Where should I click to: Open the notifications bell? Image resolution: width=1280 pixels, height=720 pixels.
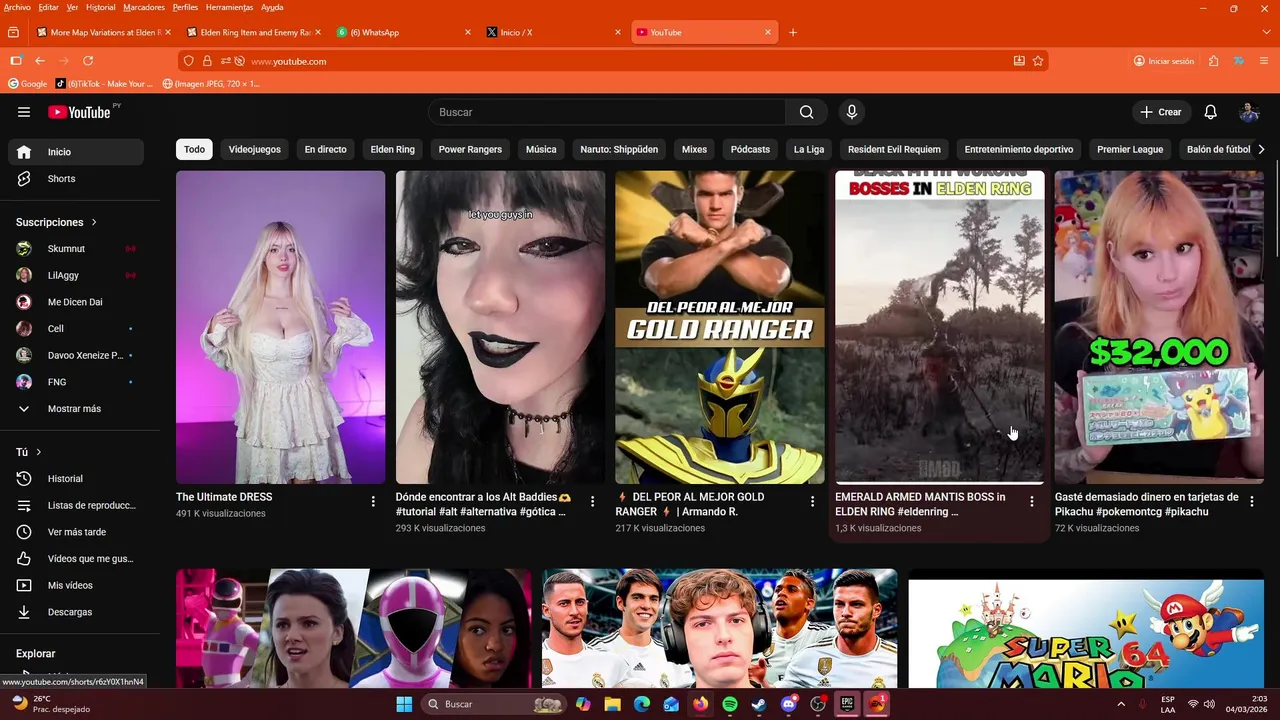point(1210,112)
